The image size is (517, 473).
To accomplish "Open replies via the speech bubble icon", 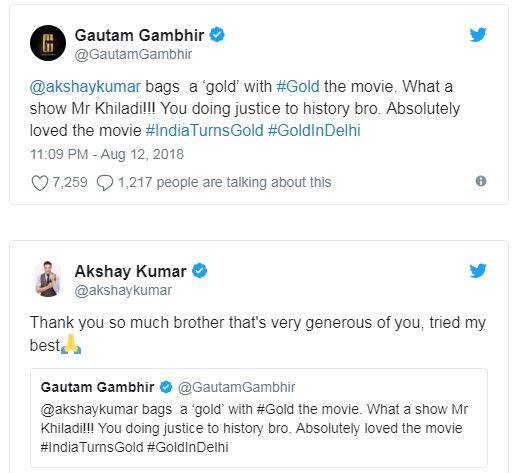I will click(x=105, y=183).
